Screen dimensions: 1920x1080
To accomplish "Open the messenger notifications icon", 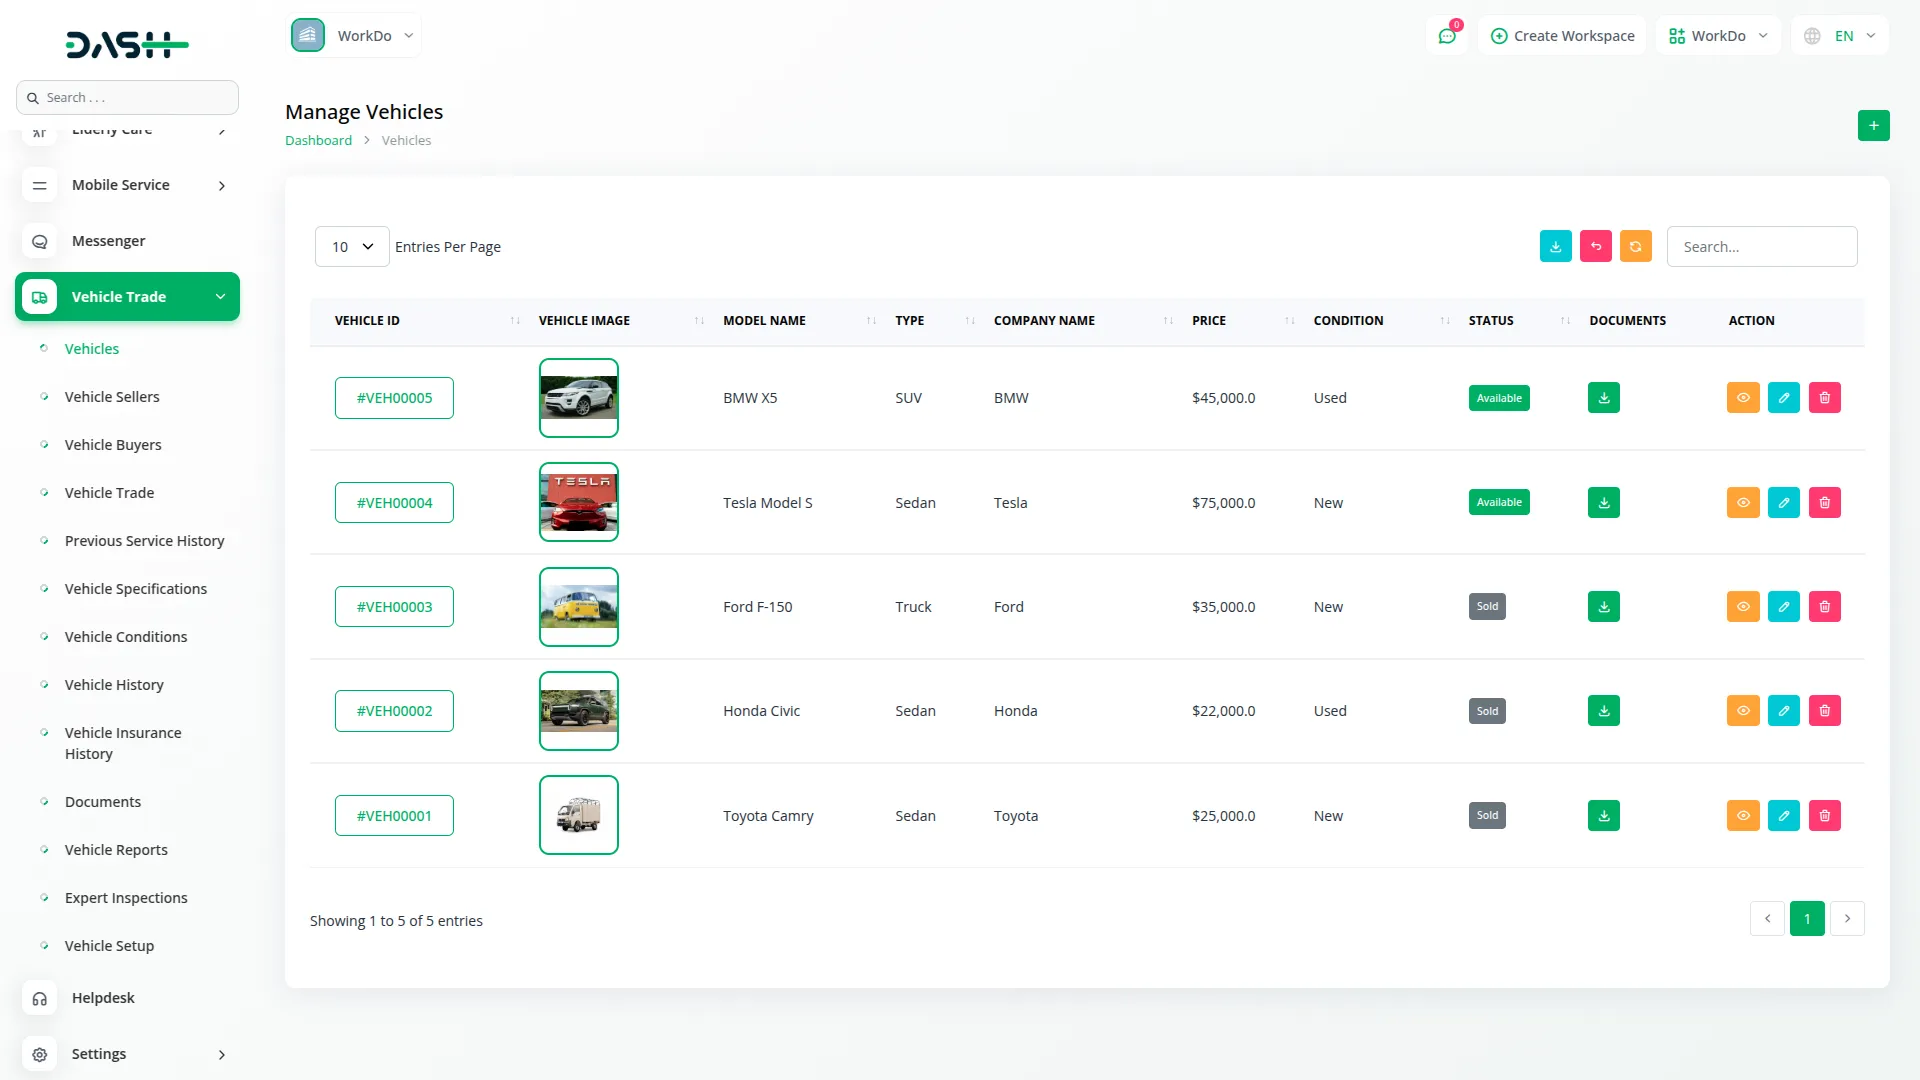I will click(1447, 35).
